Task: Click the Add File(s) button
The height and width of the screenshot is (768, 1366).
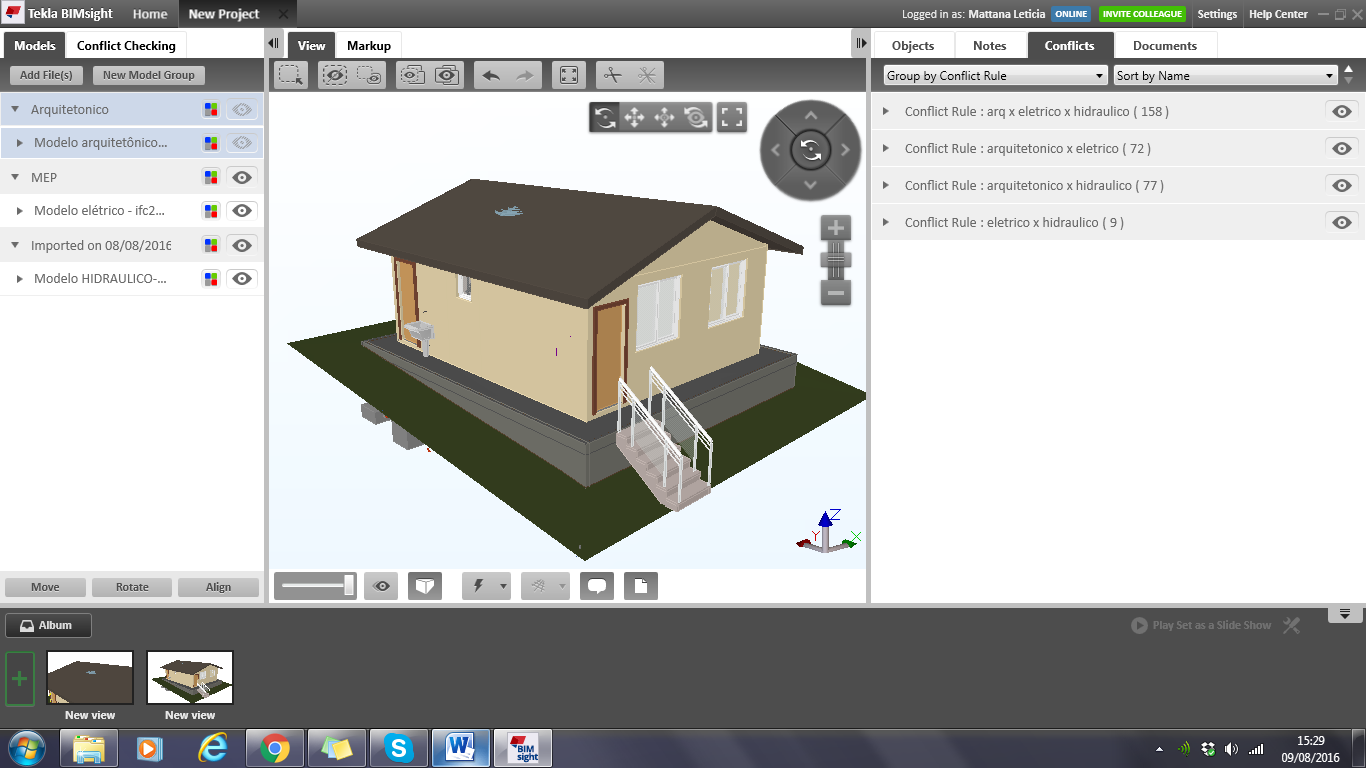Action: pos(46,75)
